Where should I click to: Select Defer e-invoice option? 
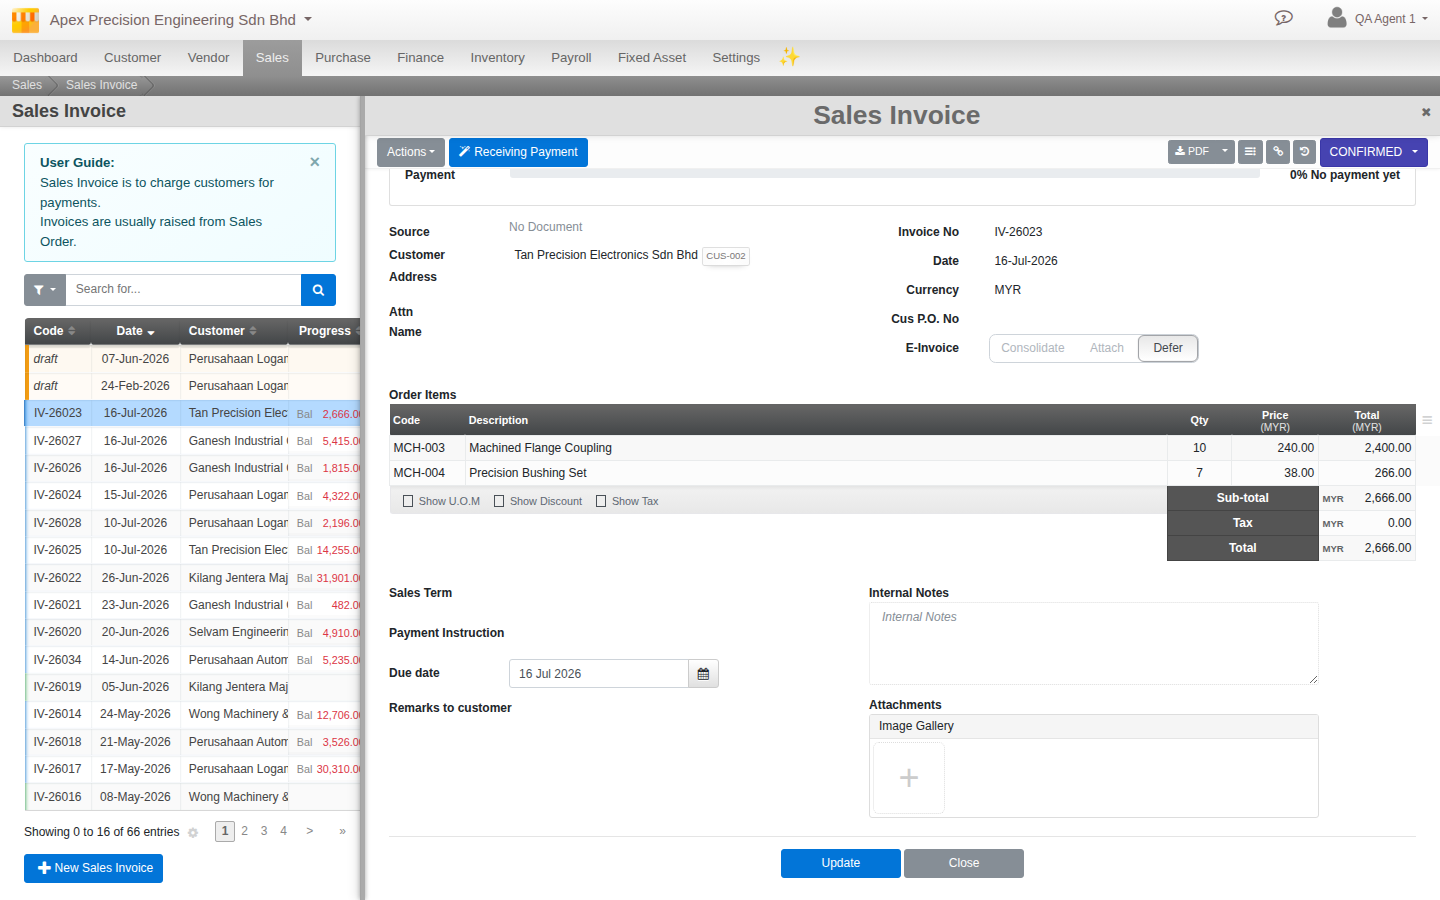tap(1168, 348)
